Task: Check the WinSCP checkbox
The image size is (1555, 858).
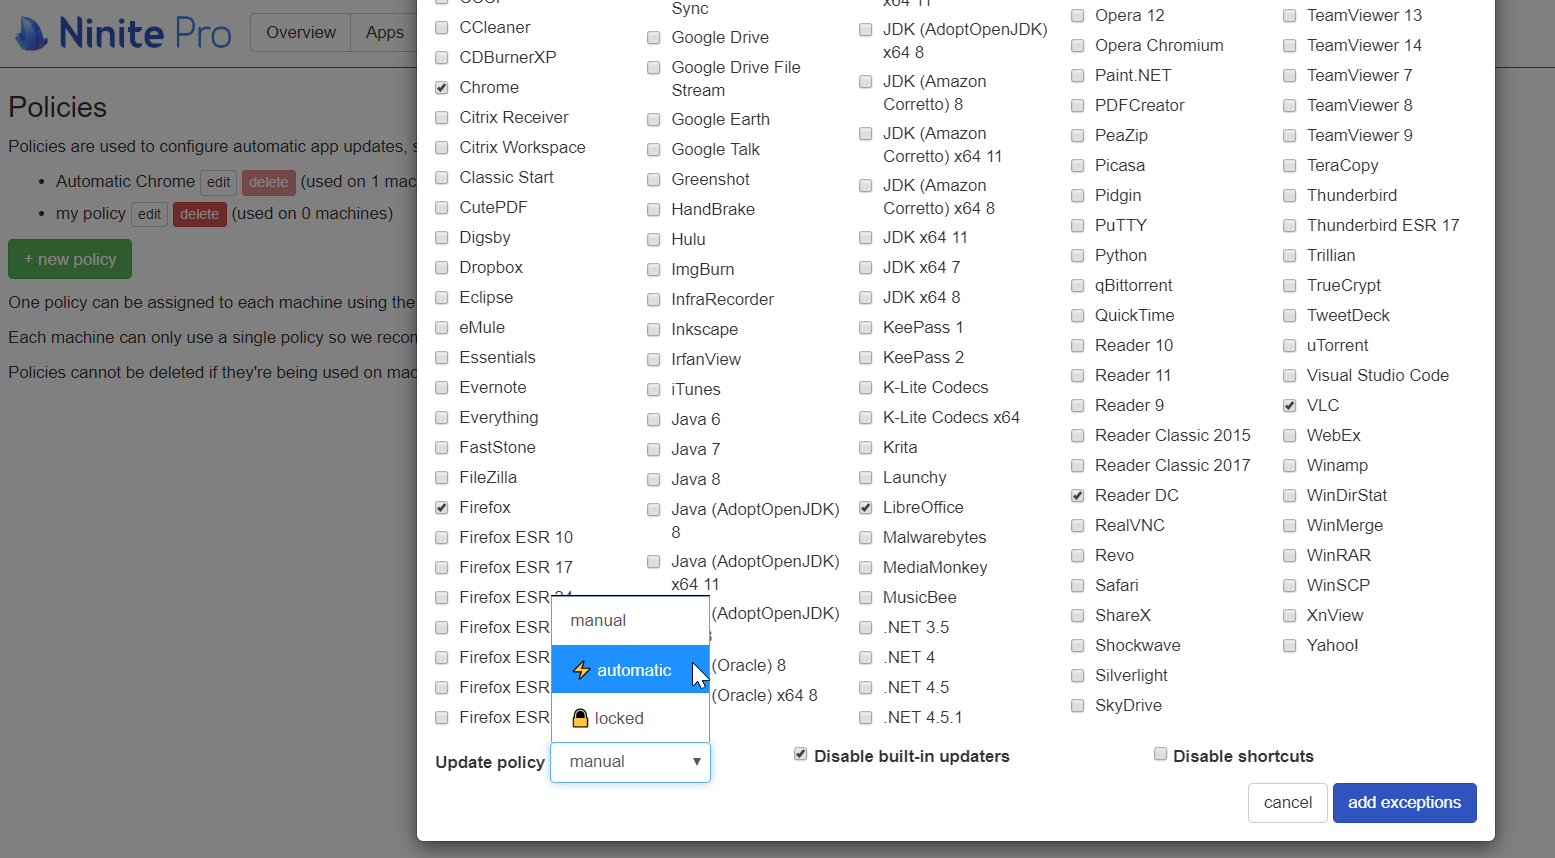Action: (x=1289, y=586)
